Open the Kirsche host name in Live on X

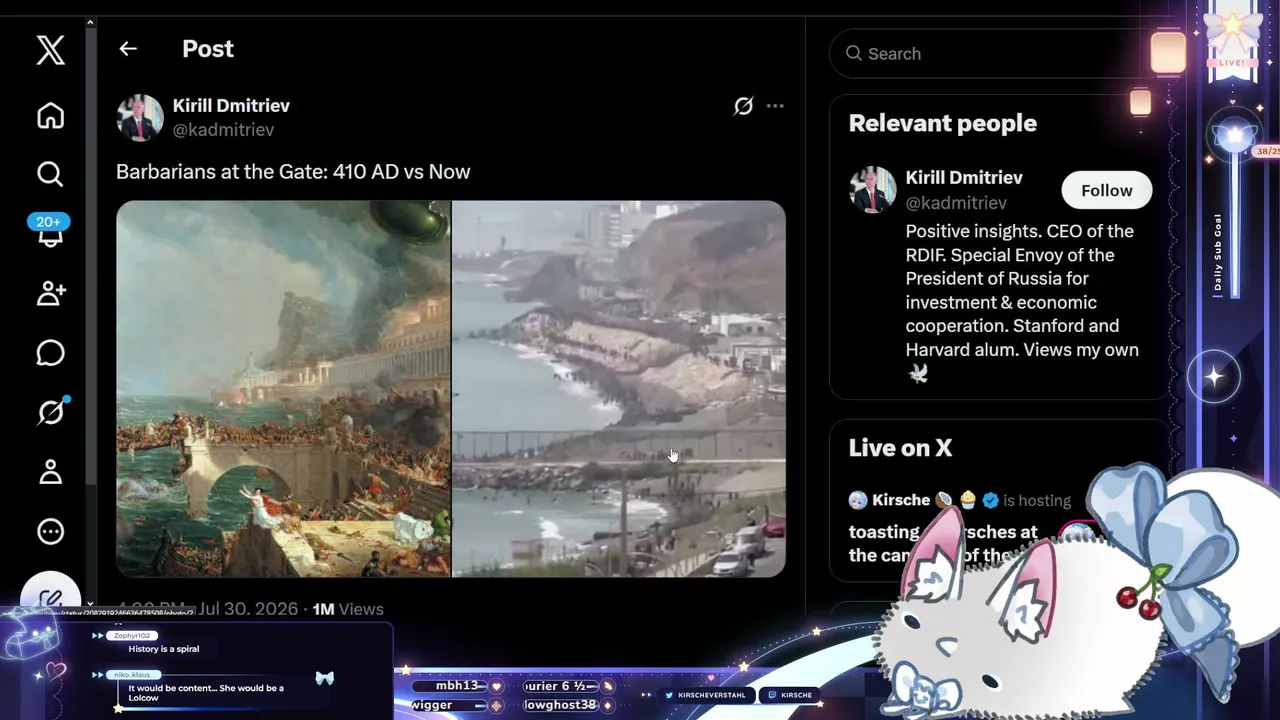click(x=901, y=500)
